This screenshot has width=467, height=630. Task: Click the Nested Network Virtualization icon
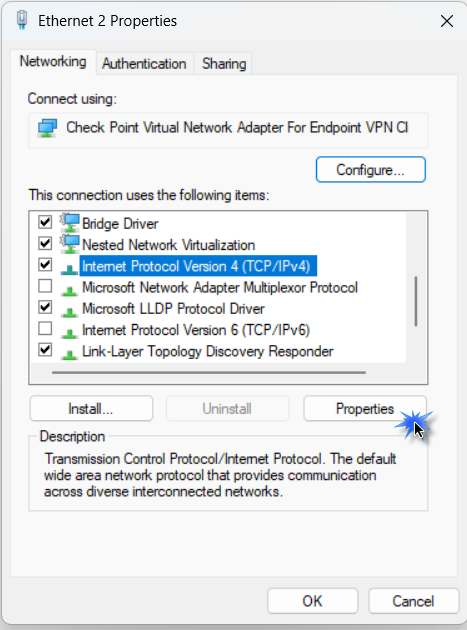pyautogui.click(x=70, y=244)
